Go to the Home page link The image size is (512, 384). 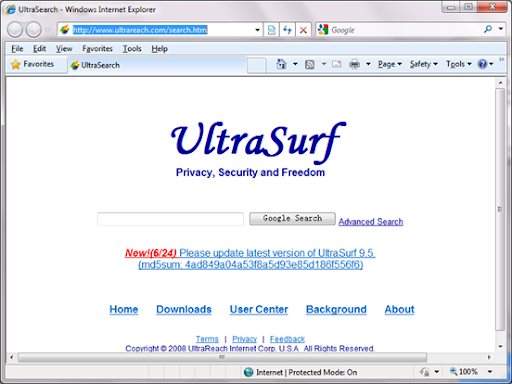click(x=124, y=309)
